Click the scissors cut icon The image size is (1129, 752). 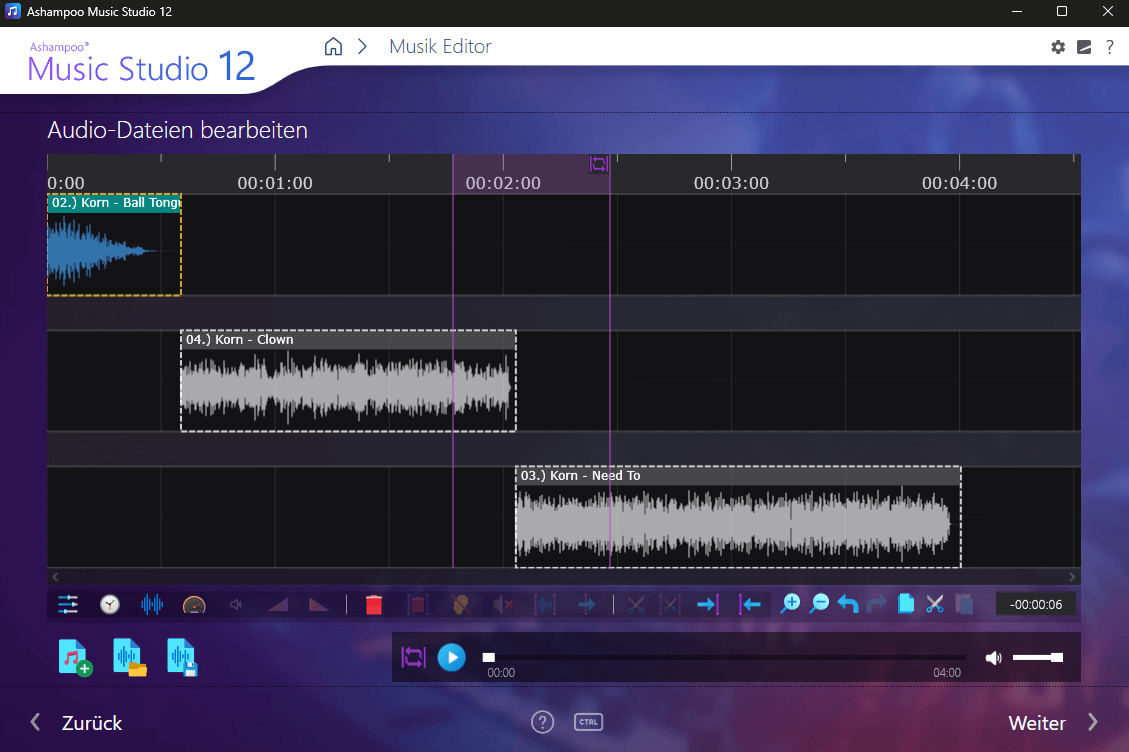coord(935,604)
